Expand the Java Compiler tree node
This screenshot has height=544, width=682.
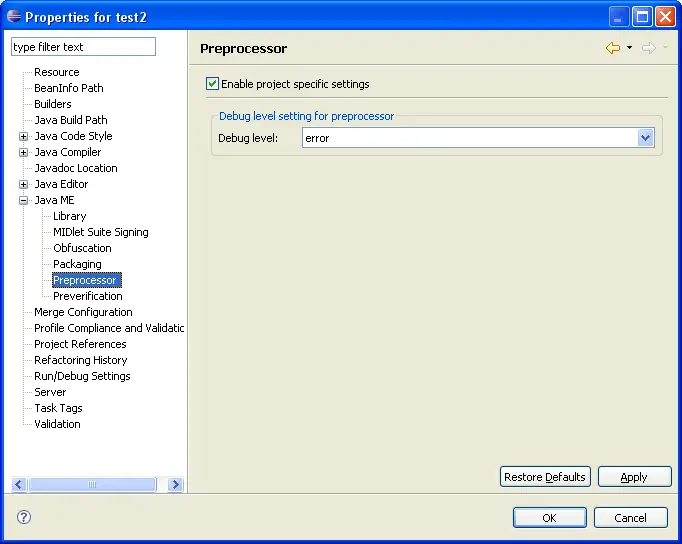coord(24,152)
